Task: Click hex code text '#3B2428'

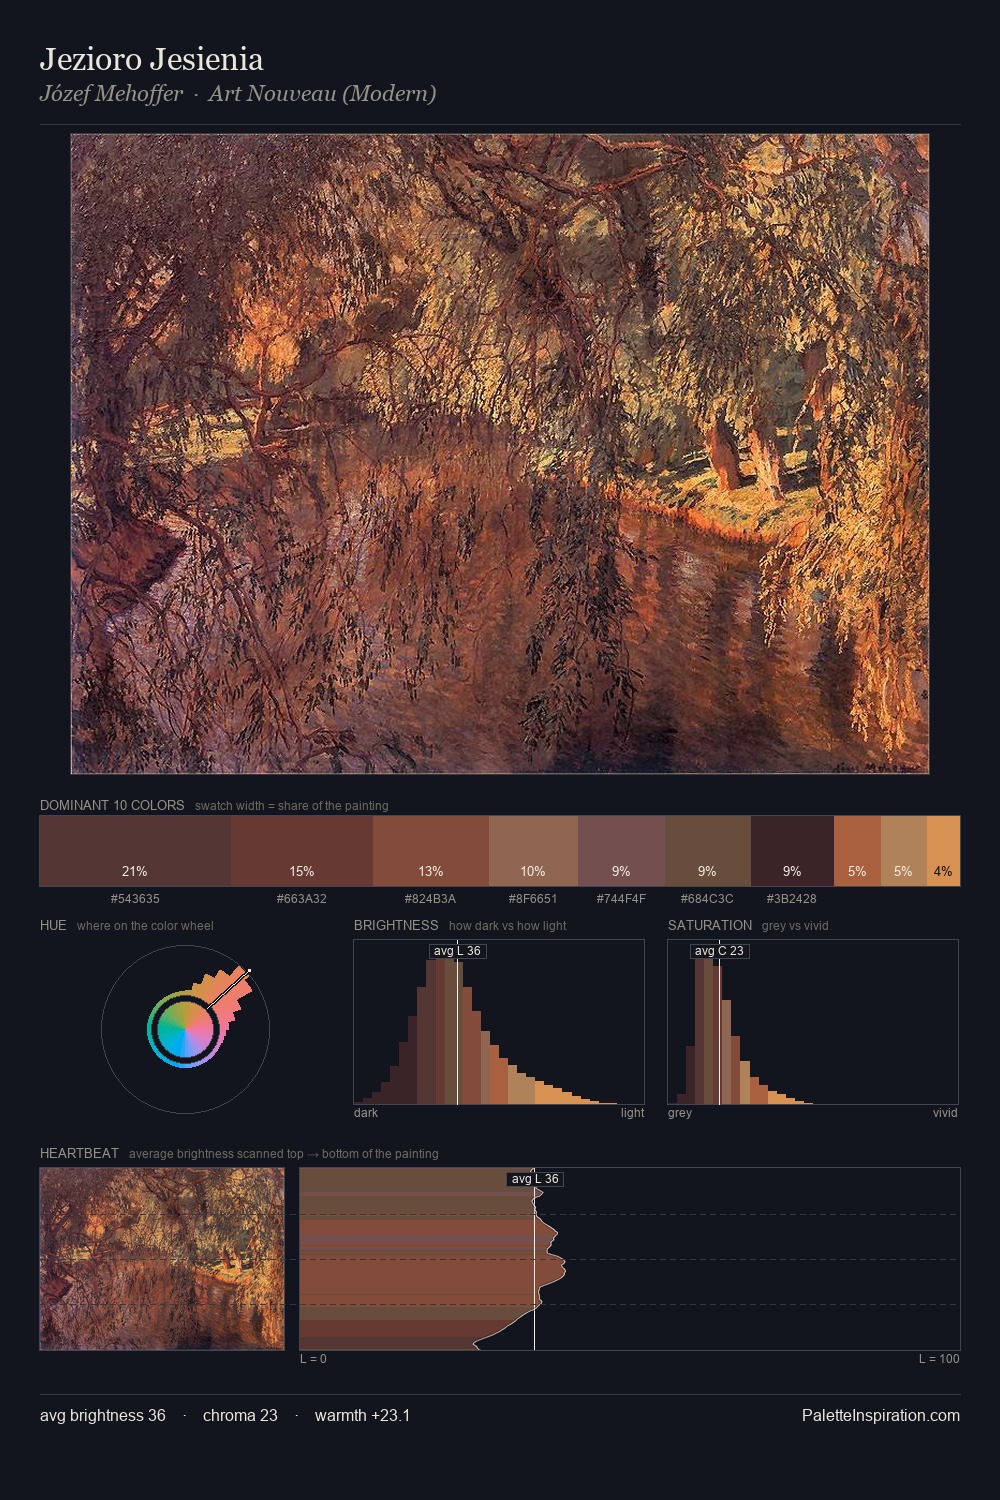Action: point(792,898)
